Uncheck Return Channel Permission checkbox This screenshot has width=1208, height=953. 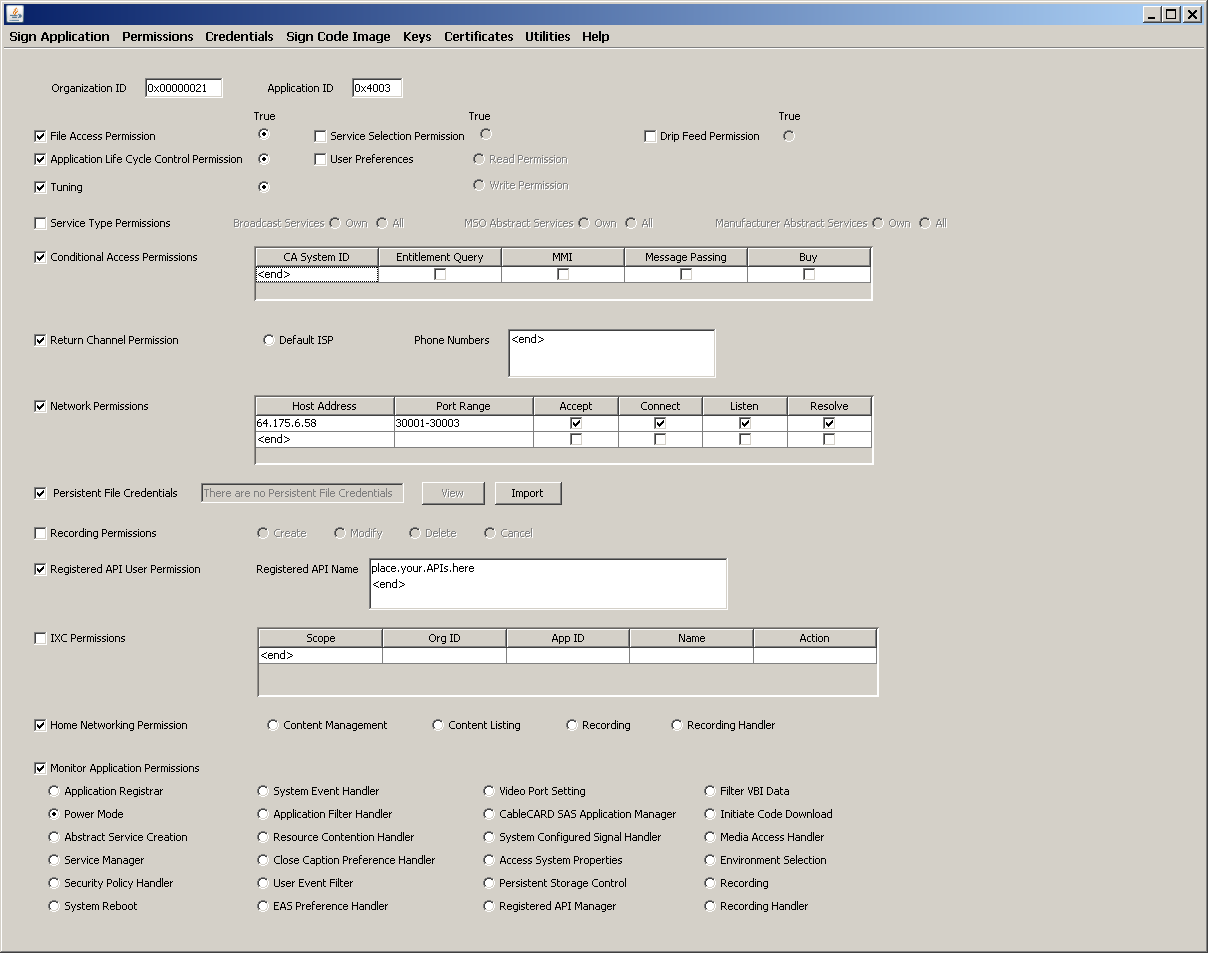pos(40,340)
